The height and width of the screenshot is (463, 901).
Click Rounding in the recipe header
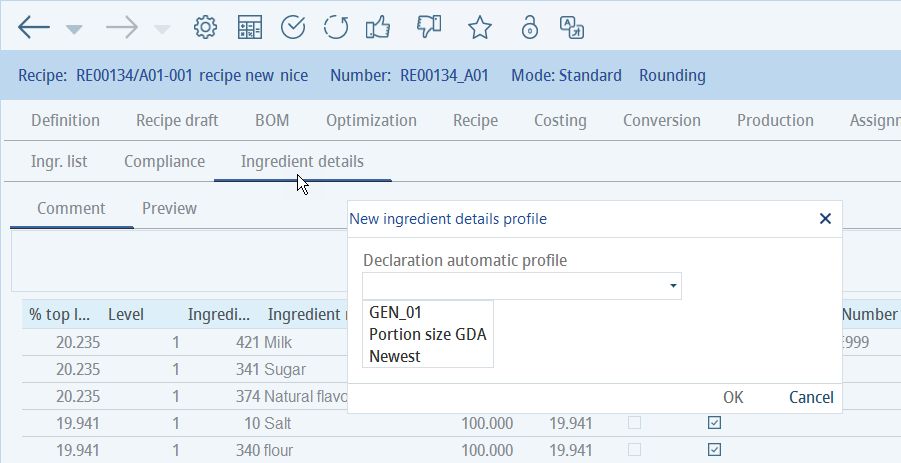(x=672, y=75)
